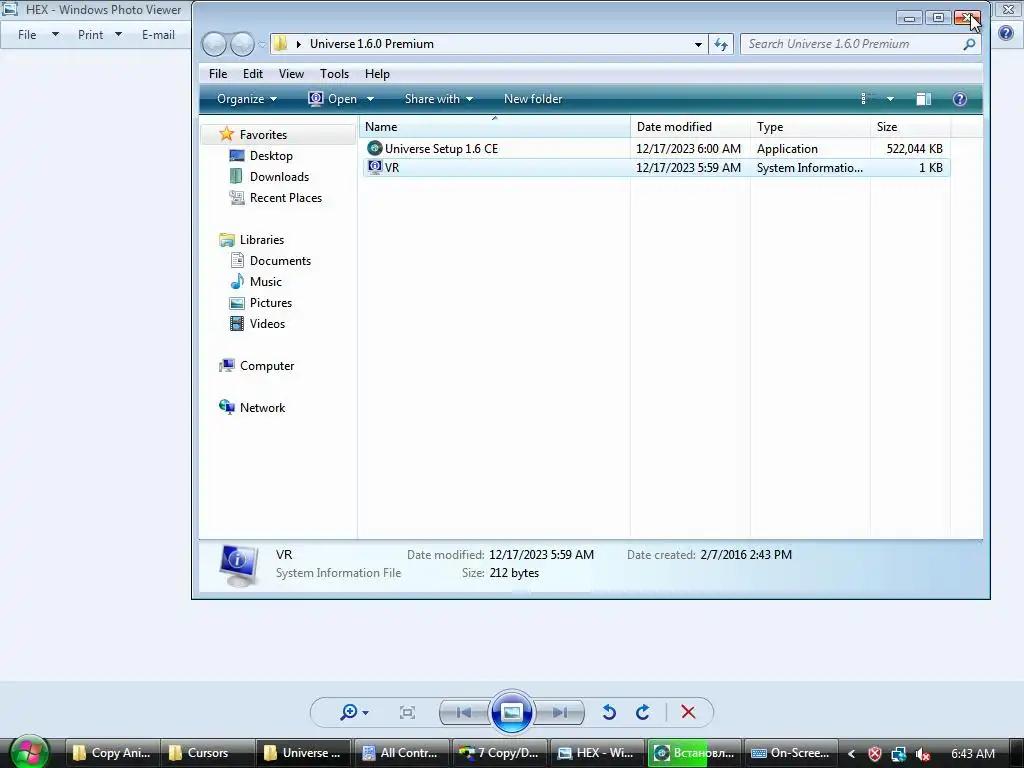Image resolution: width=1024 pixels, height=768 pixels.
Task: Click the muted volume tray icon
Action: (x=923, y=754)
